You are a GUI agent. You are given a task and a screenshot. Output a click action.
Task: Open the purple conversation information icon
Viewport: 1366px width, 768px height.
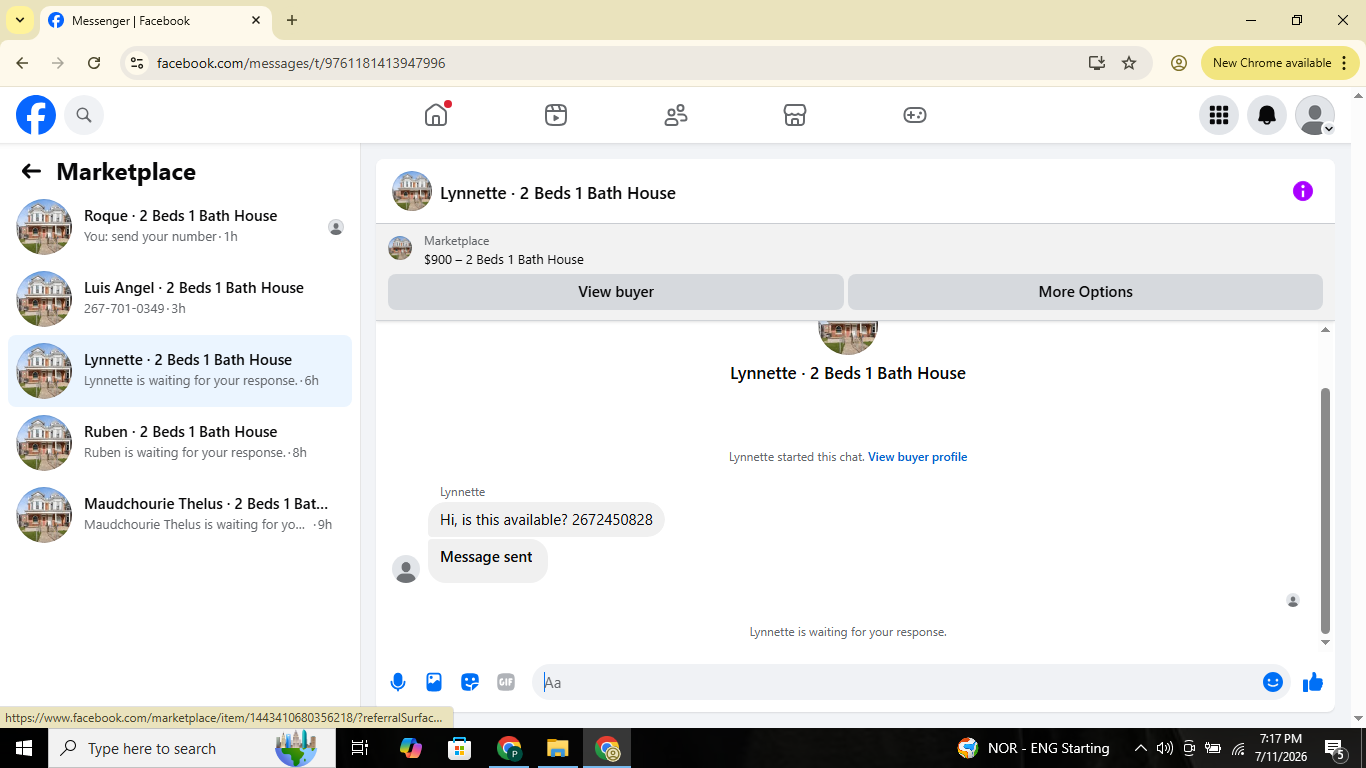pyautogui.click(x=1302, y=191)
